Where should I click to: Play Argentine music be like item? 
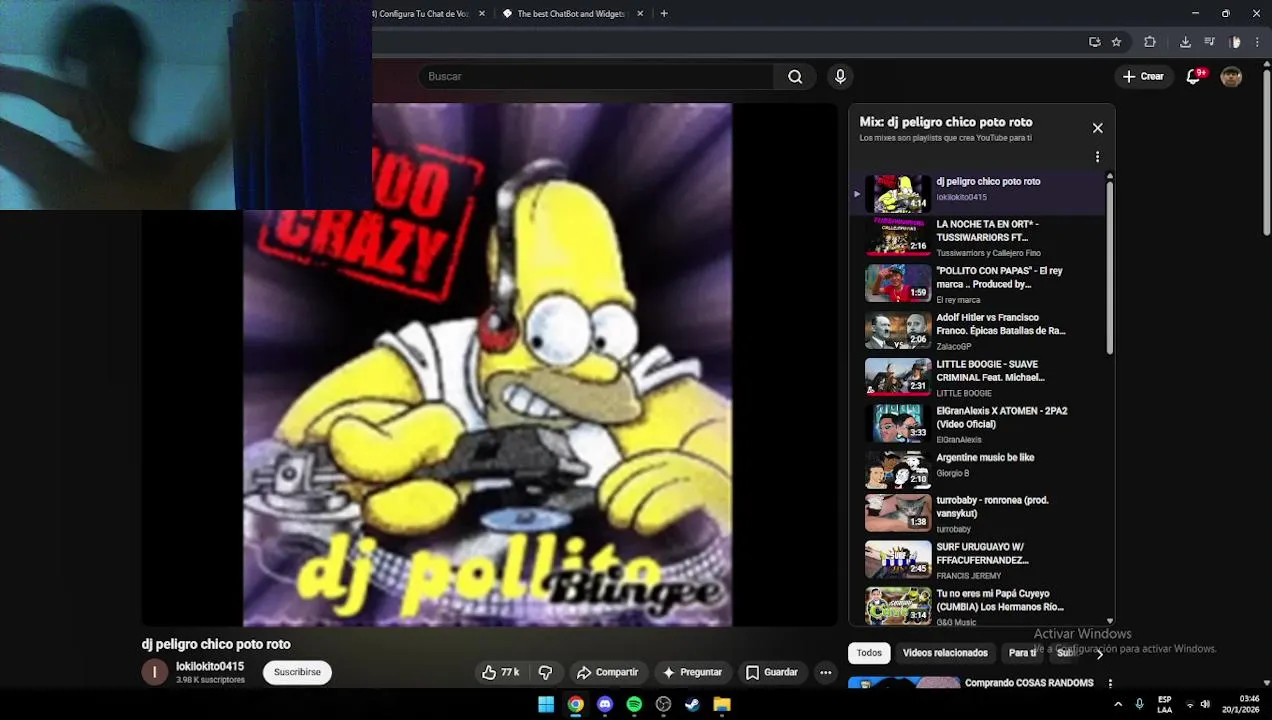click(978, 469)
